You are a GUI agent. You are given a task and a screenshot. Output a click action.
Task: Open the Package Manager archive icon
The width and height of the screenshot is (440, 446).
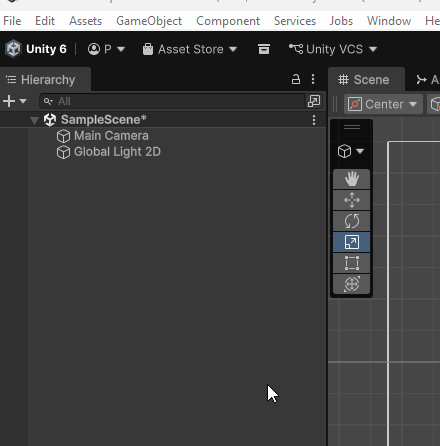click(x=264, y=49)
